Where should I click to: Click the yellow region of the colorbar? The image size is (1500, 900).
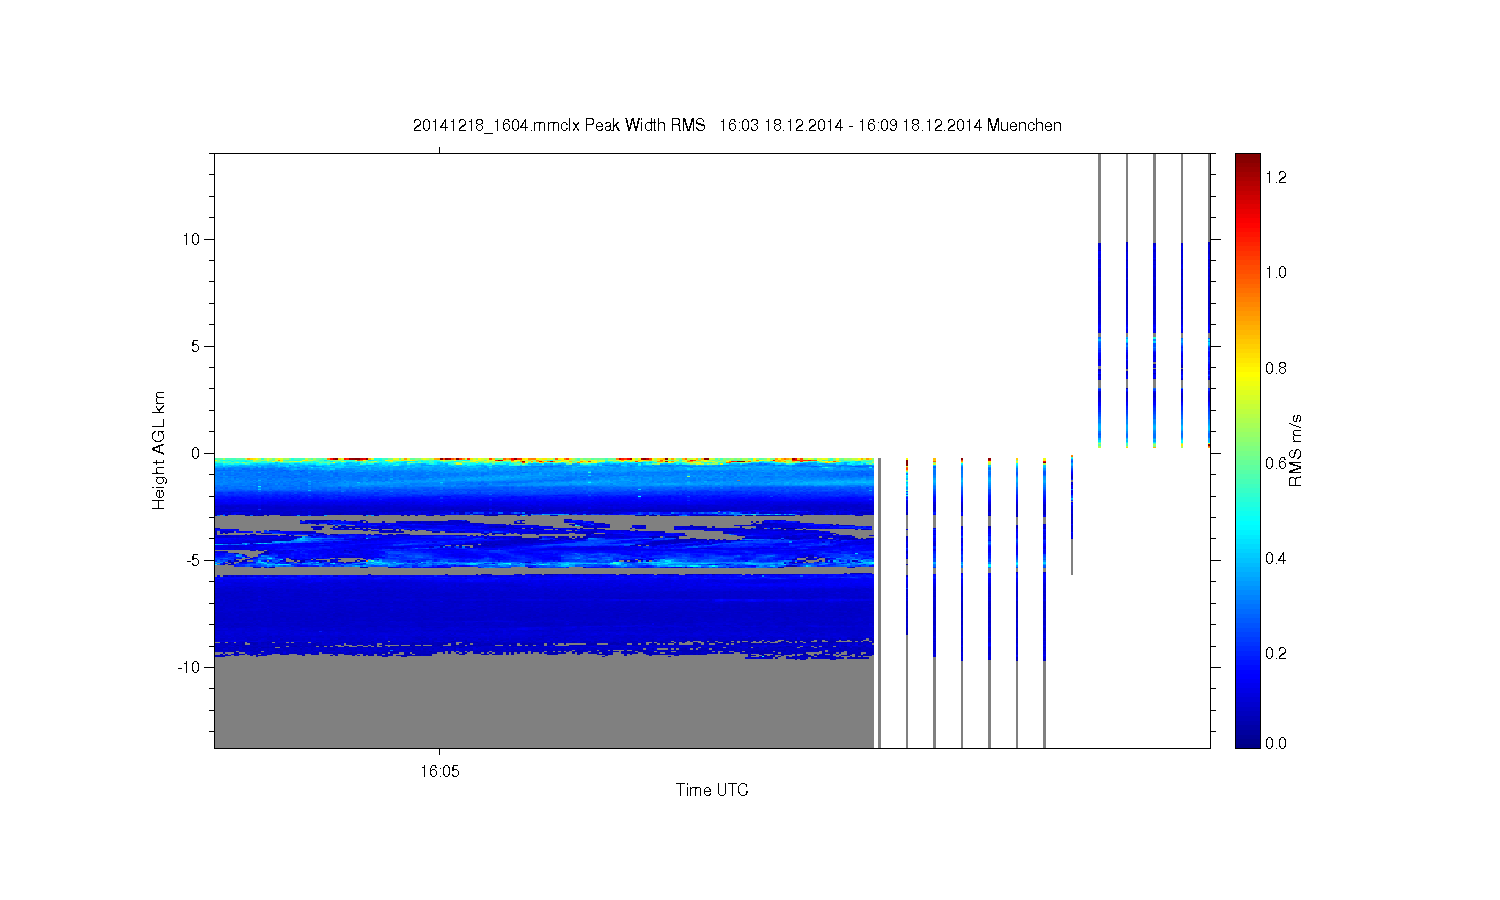pyautogui.click(x=1247, y=368)
